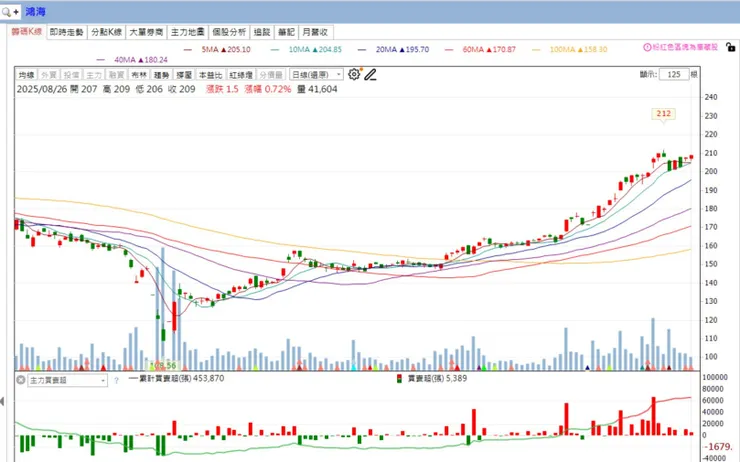Open the 分點K線 tab
The height and width of the screenshot is (462, 740).
107,32
